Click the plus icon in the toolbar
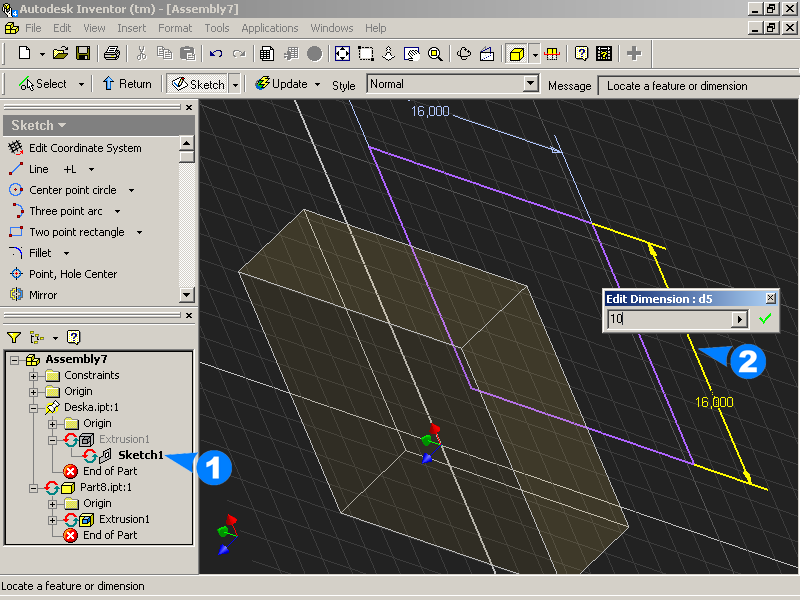Screen dimensions: 800x600 tap(634, 53)
